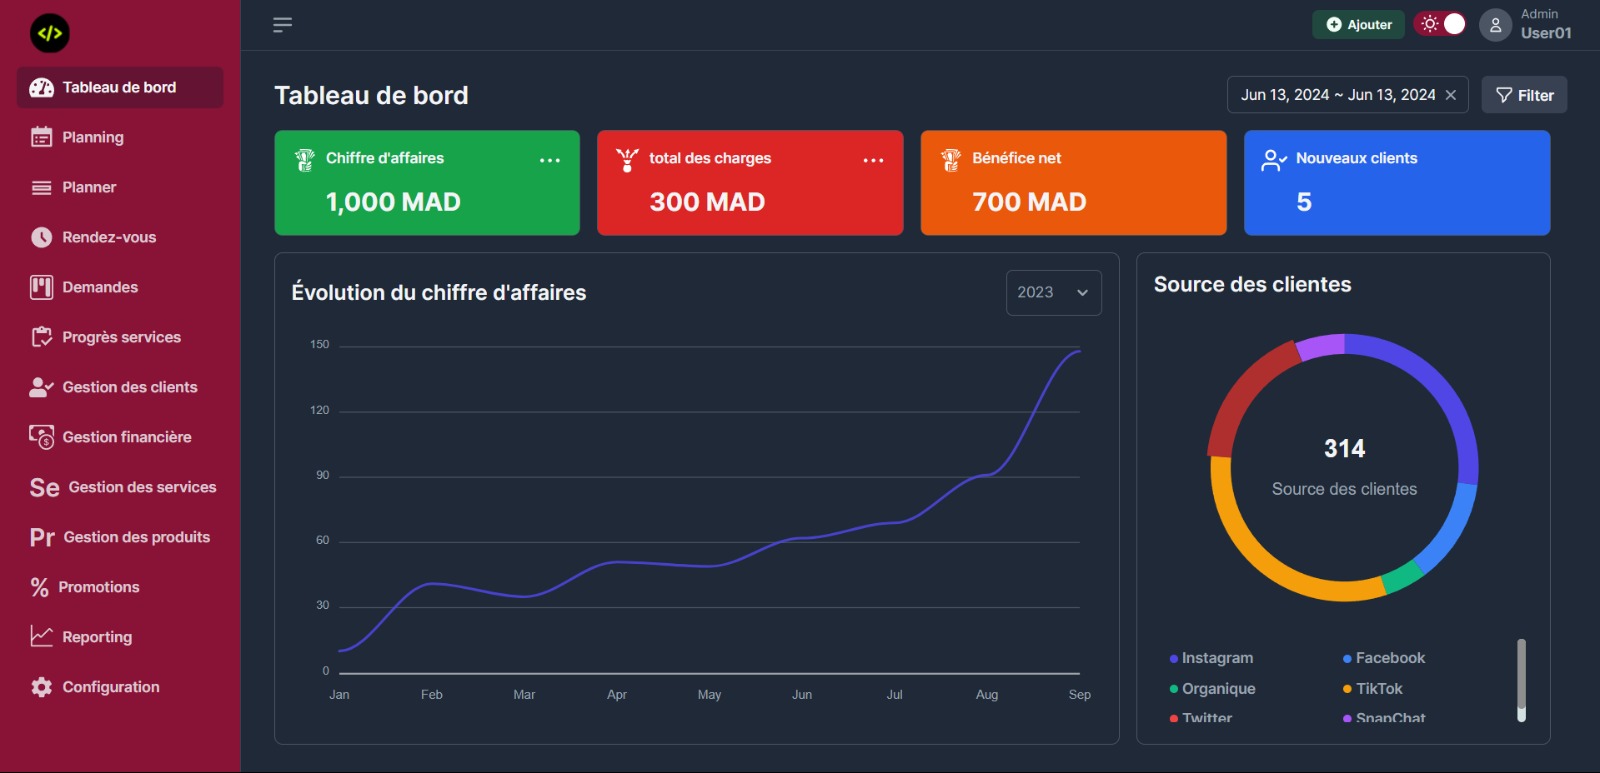Click the Filter button
This screenshot has height=773, width=1600.
tap(1524, 95)
